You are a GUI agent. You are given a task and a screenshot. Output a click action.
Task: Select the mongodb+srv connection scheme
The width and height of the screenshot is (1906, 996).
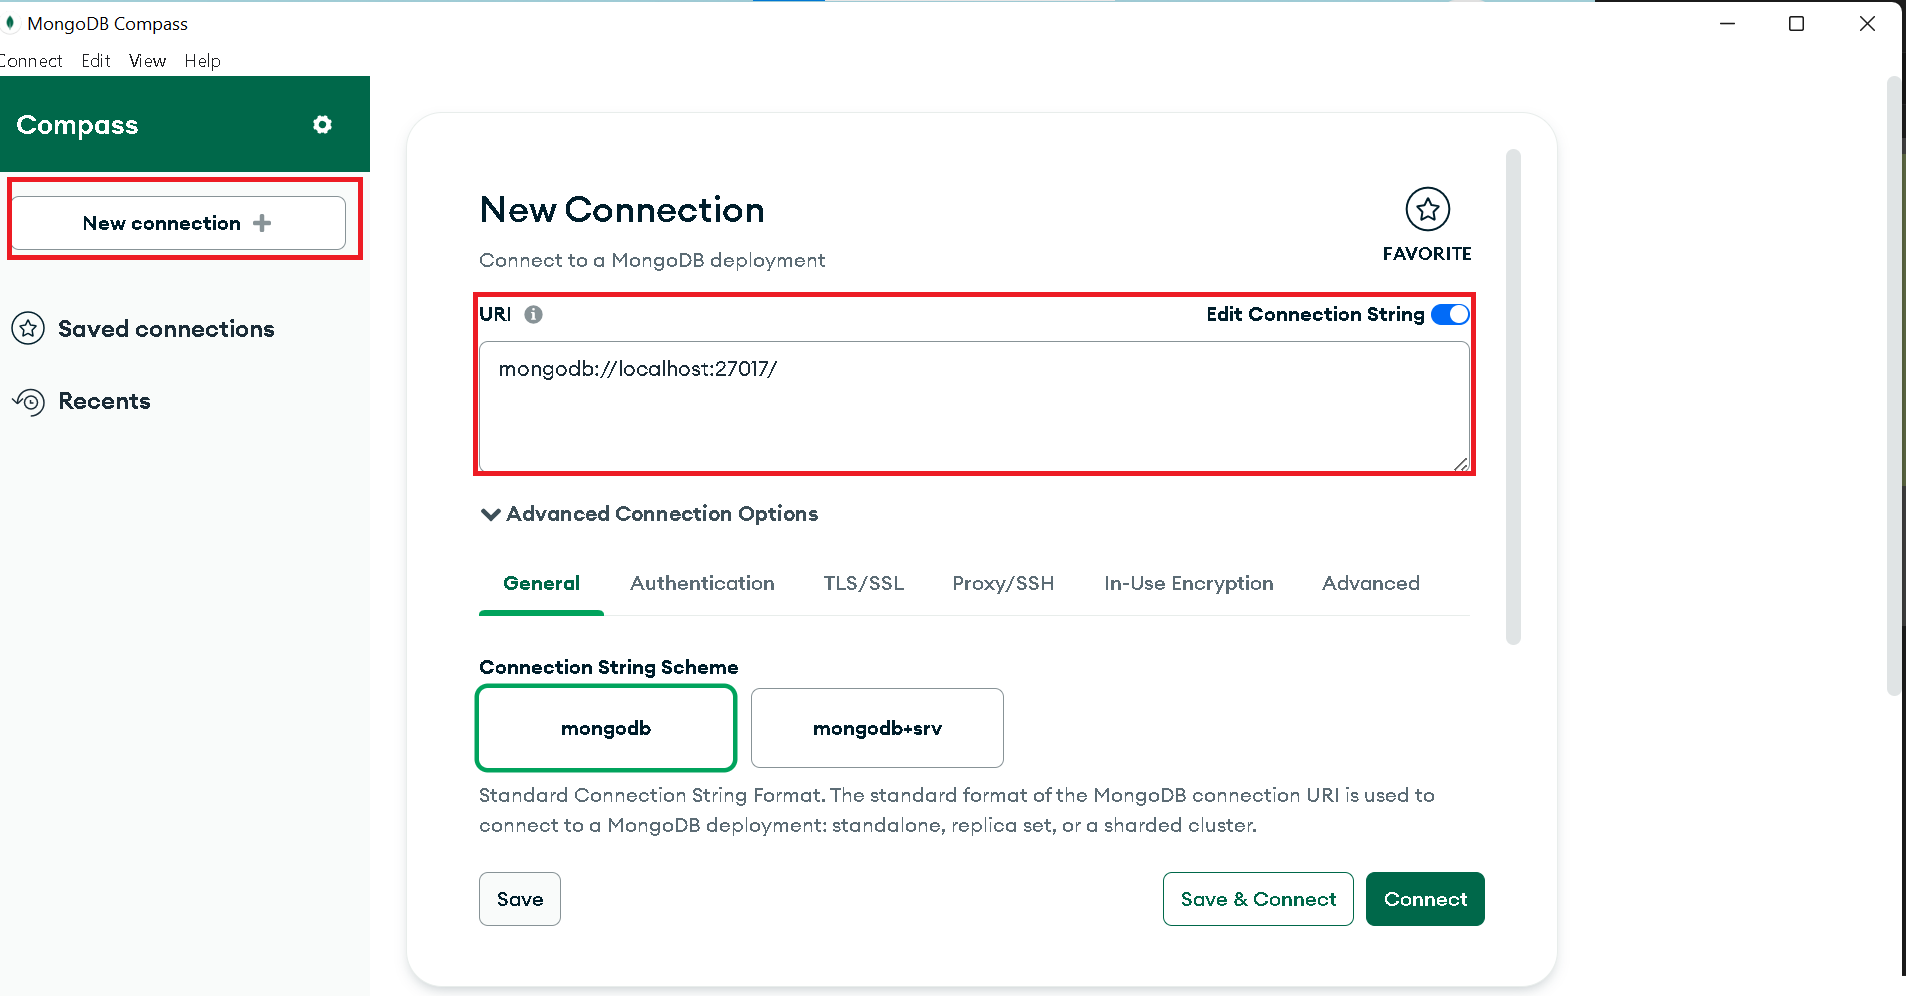[877, 728]
